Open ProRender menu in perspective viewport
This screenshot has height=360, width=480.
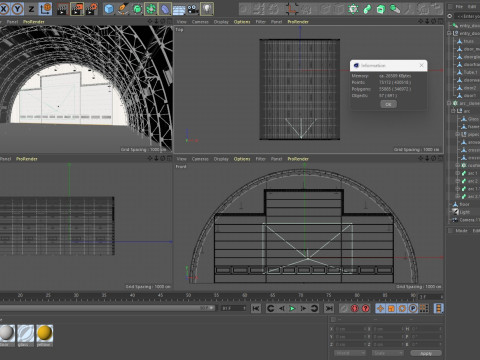[x=33, y=22]
